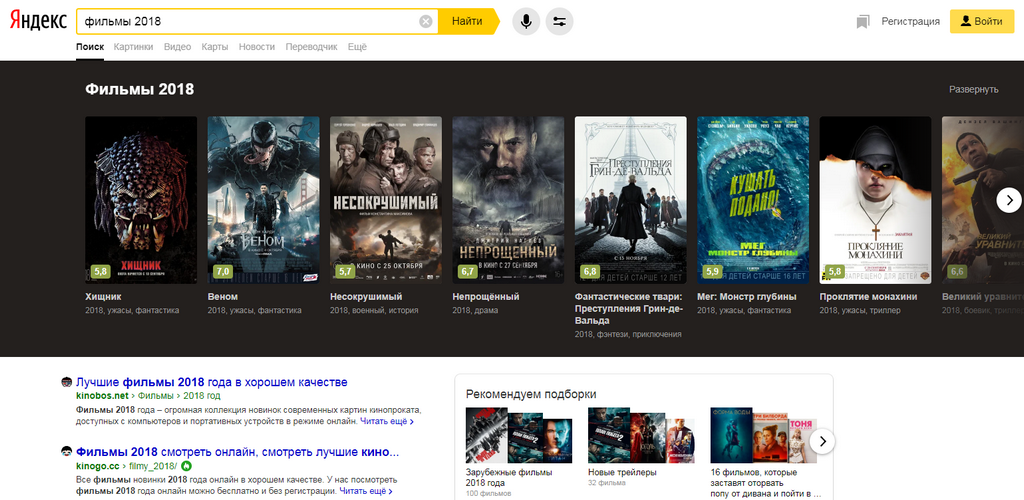The image size is (1024, 500).
Task: Show next movies in carousel arrow
Action: pyautogui.click(x=1009, y=200)
